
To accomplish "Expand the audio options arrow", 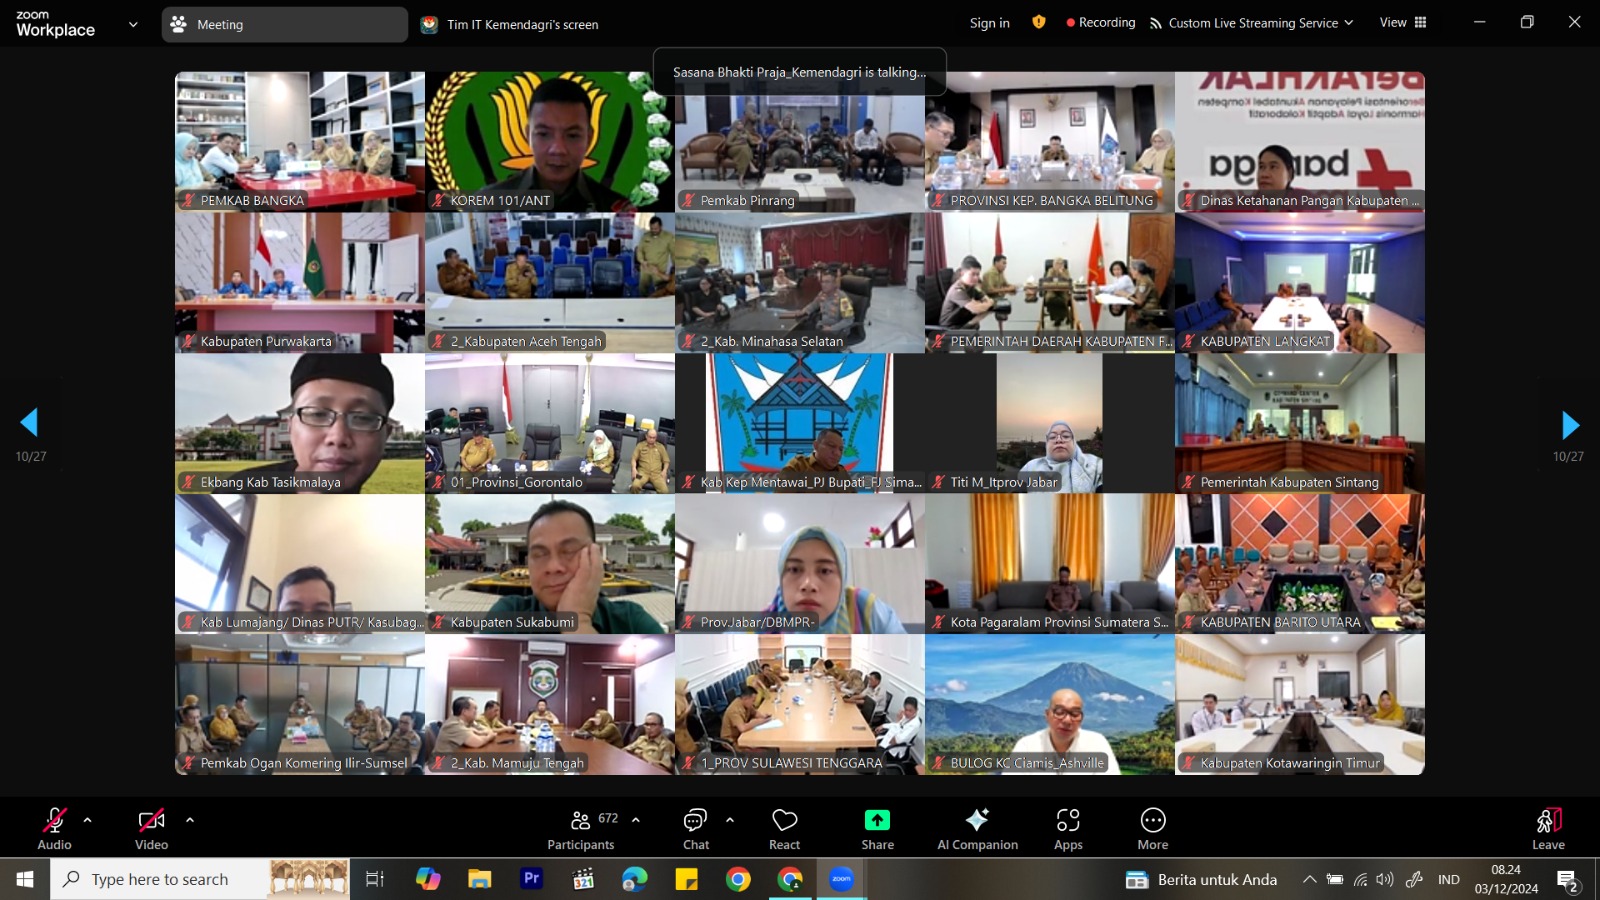I will (x=88, y=820).
